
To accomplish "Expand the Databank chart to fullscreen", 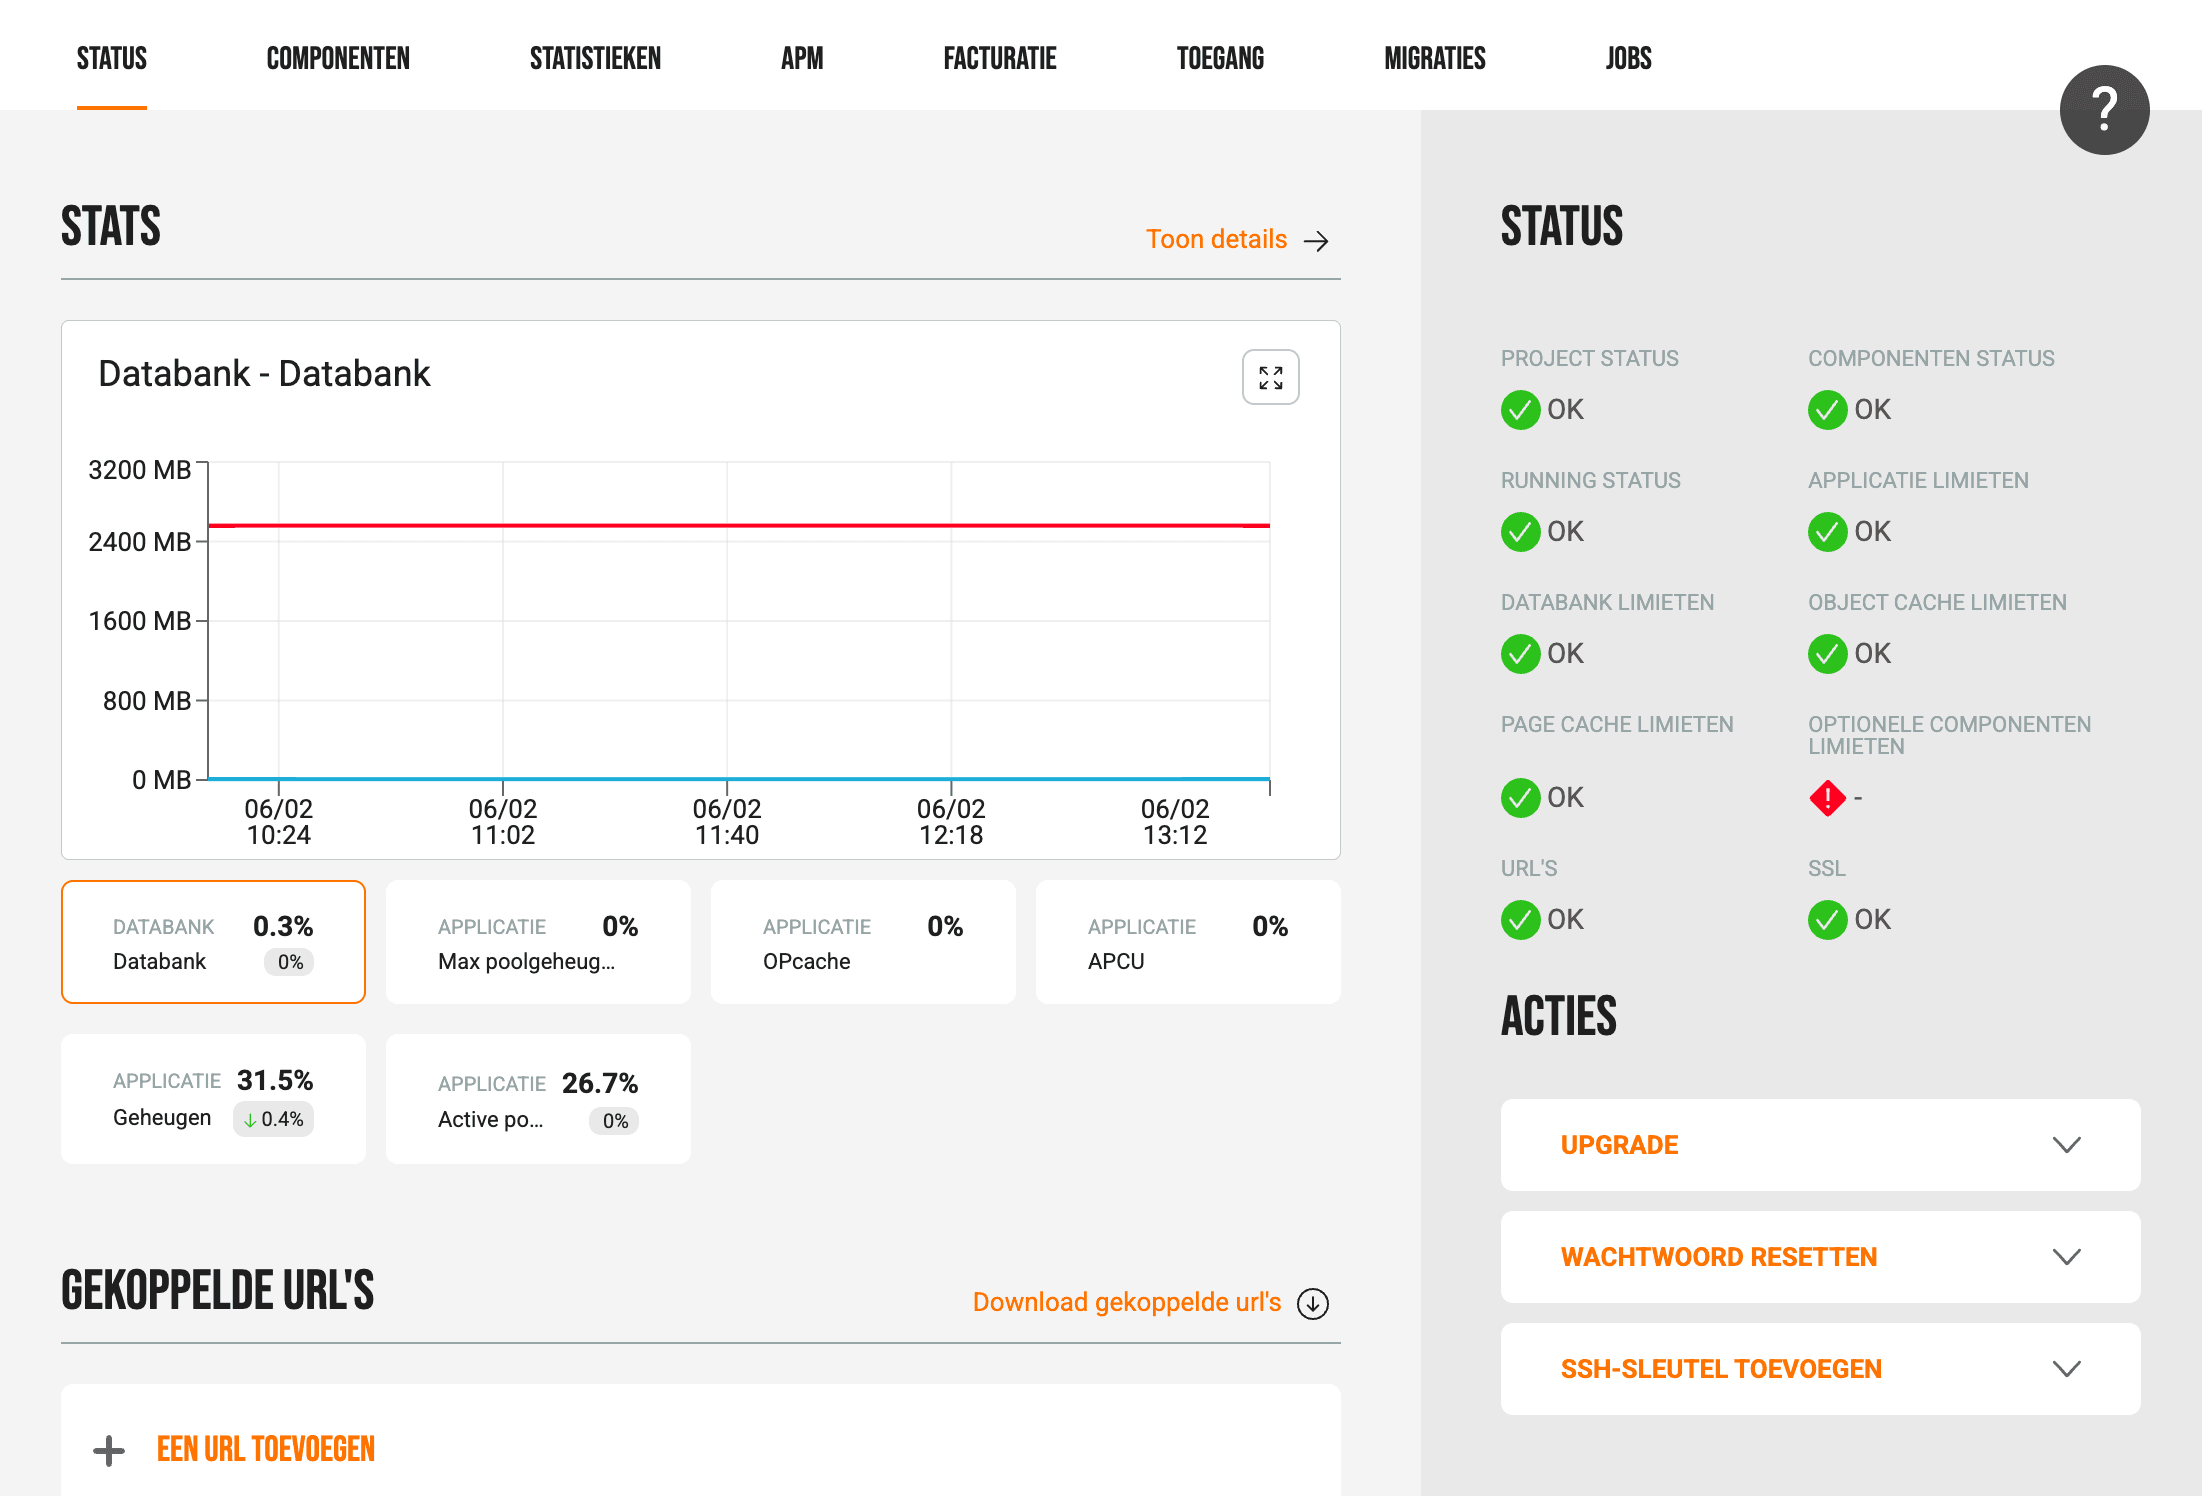I will click(1270, 377).
